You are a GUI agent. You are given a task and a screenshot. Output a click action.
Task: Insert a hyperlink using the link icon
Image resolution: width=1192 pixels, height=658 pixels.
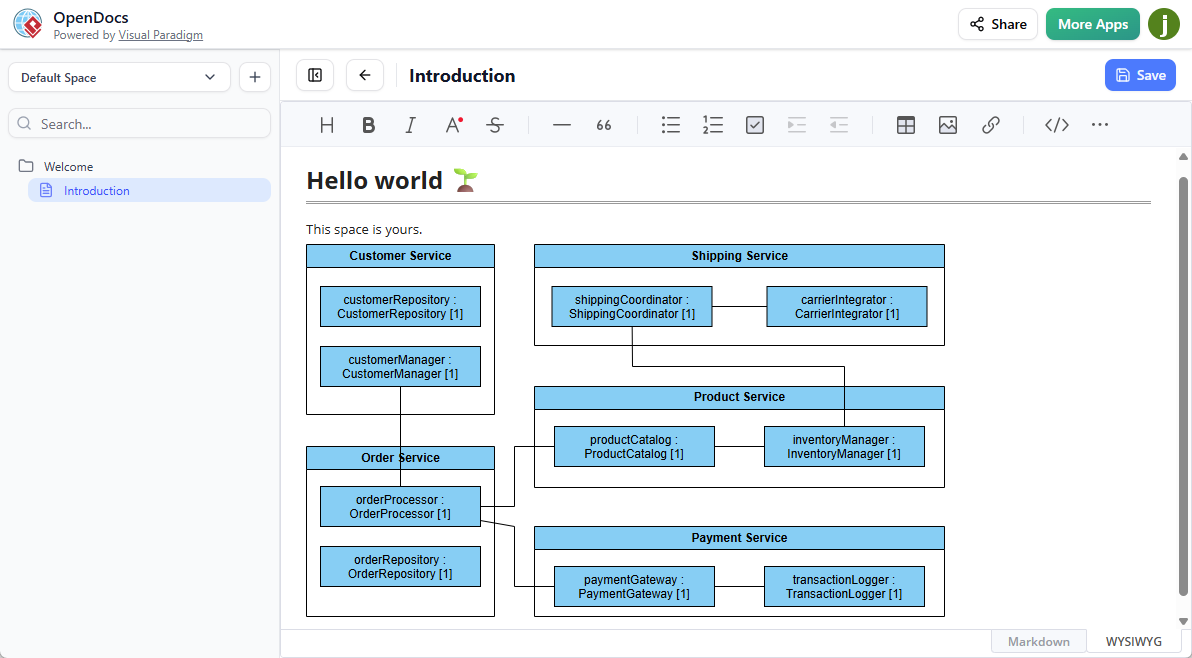click(x=990, y=124)
